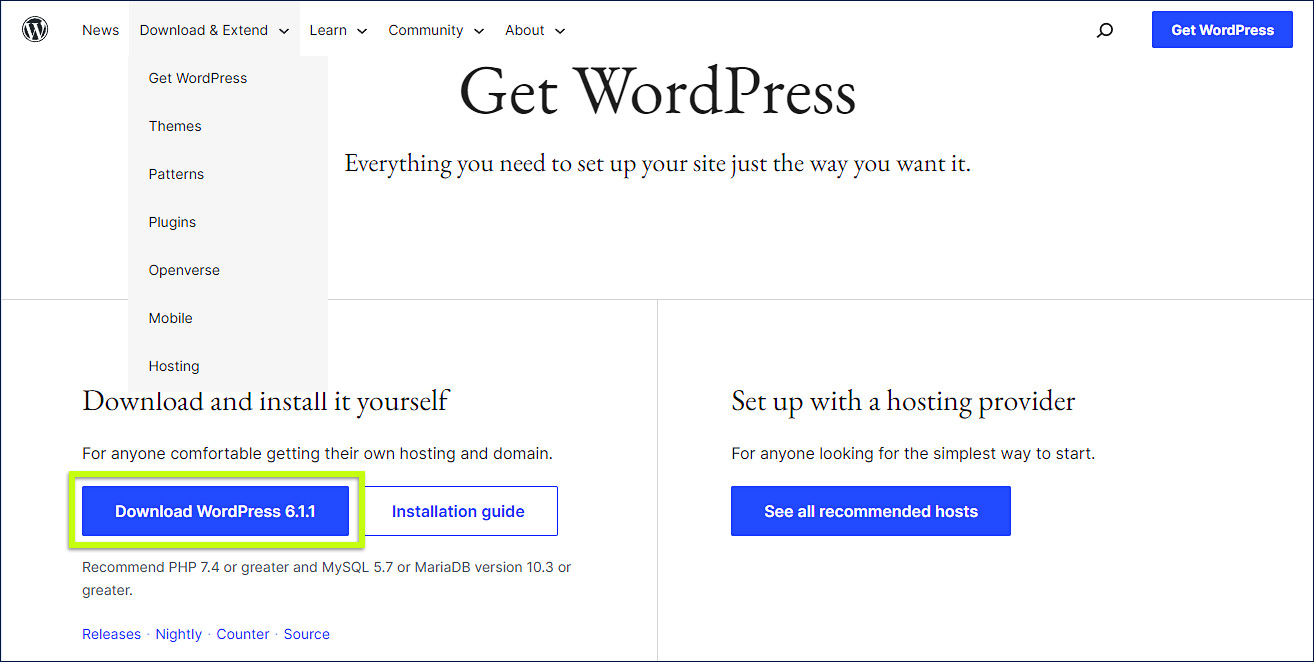Select Themes in the submenu
The width and height of the screenshot is (1314, 662).
pyautogui.click(x=175, y=126)
